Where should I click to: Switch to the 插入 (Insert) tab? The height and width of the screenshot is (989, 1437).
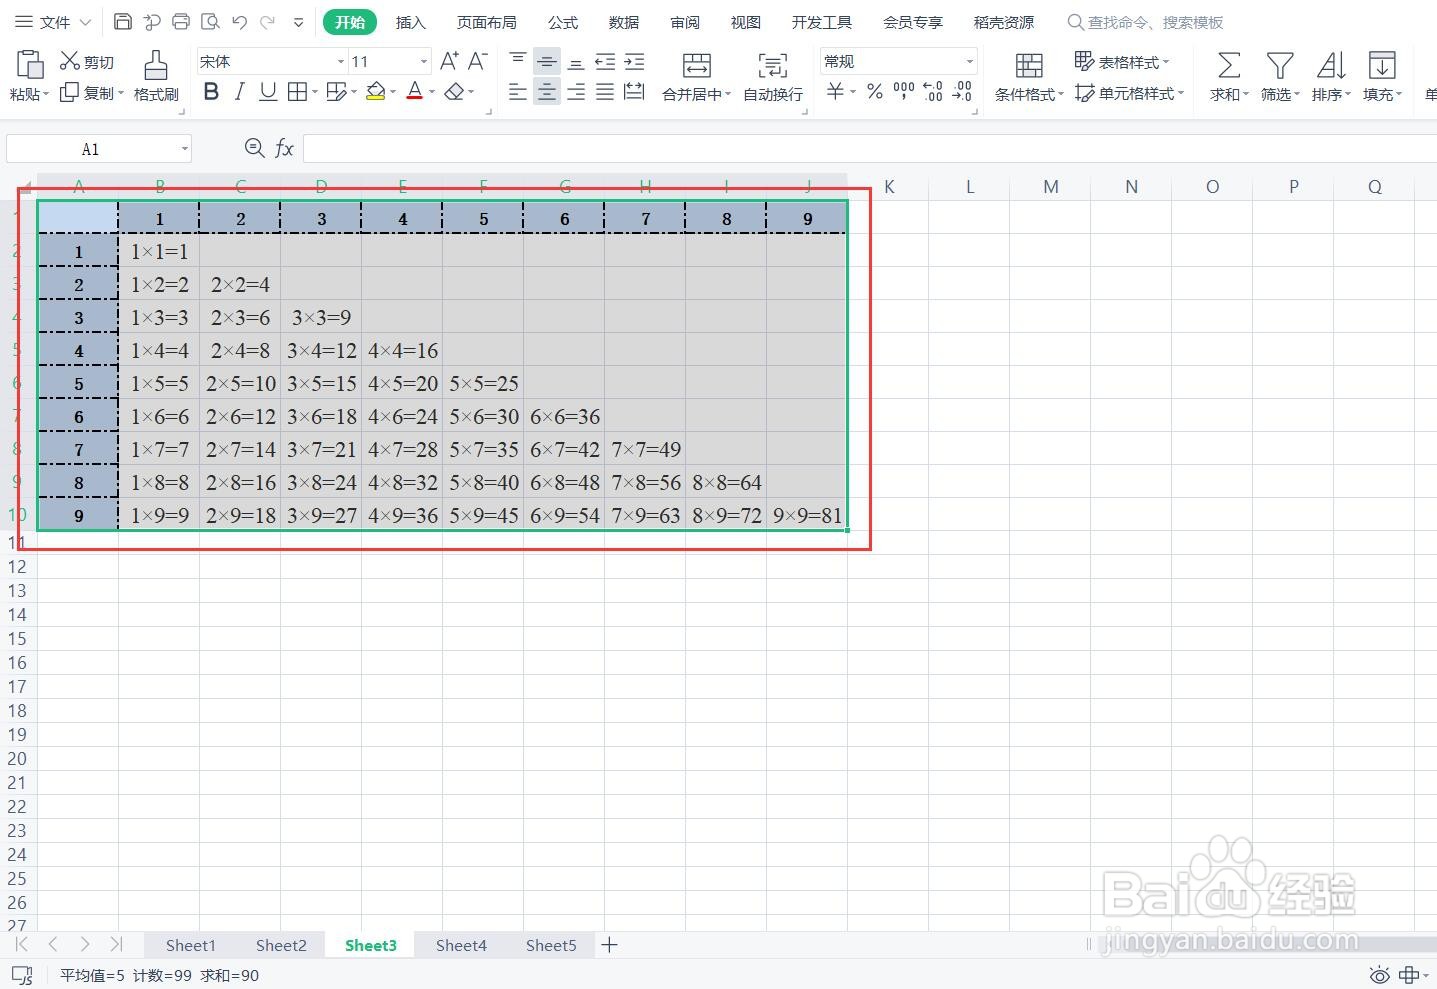click(410, 22)
